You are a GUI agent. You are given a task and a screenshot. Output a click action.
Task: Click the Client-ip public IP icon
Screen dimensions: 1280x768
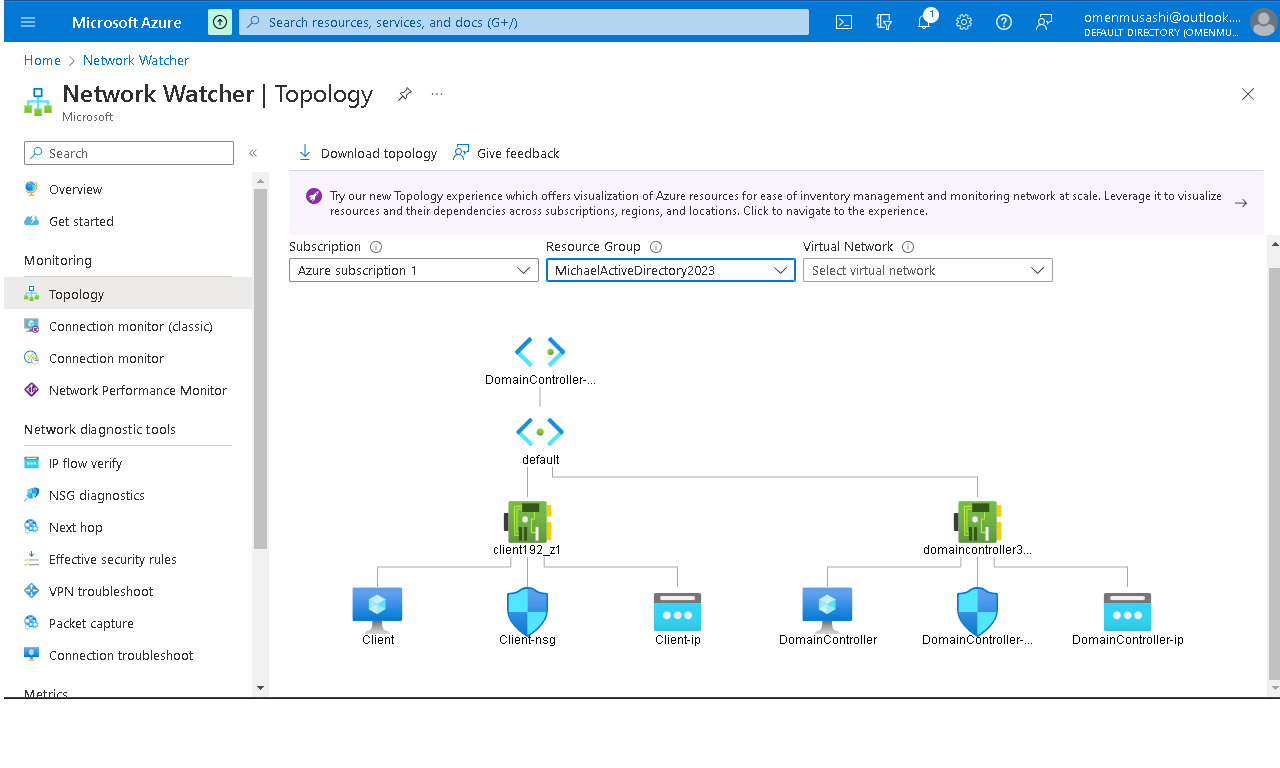pyautogui.click(x=677, y=610)
